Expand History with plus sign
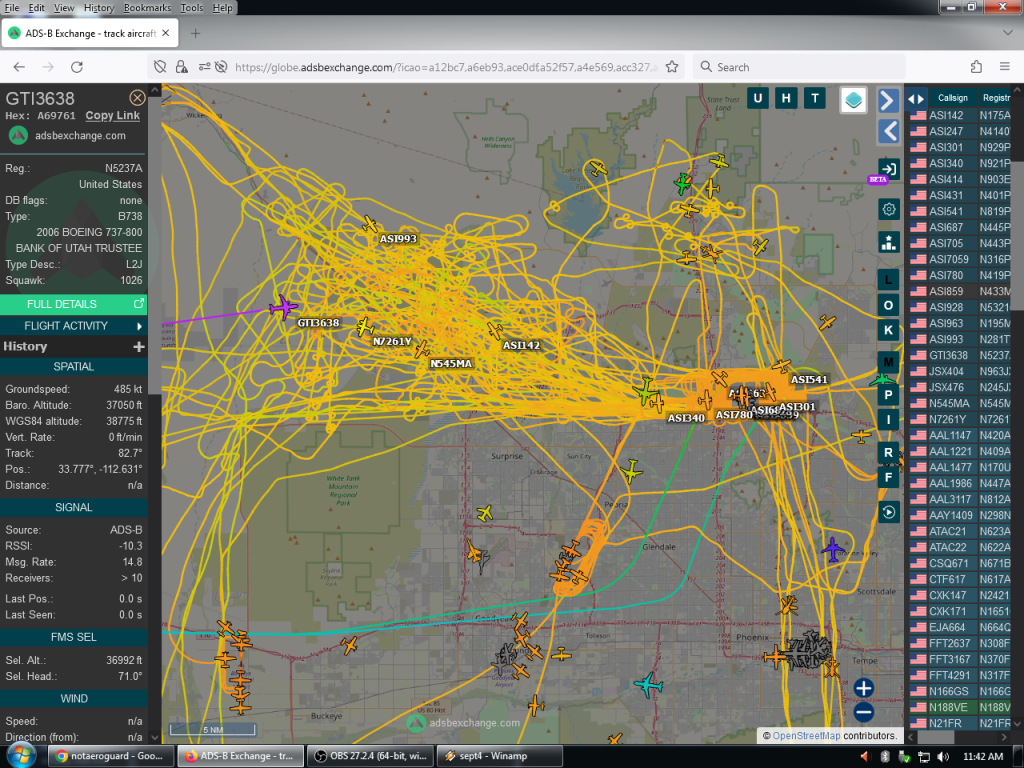The image size is (1024, 768). click(x=138, y=346)
